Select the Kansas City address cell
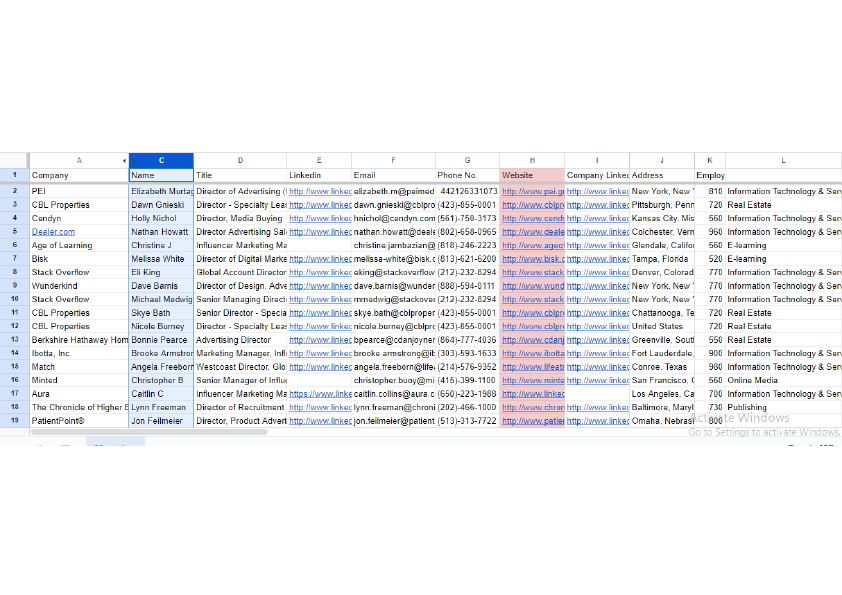Image resolution: width=842 pixels, height=595 pixels. pyautogui.click(x=661, y=218)
